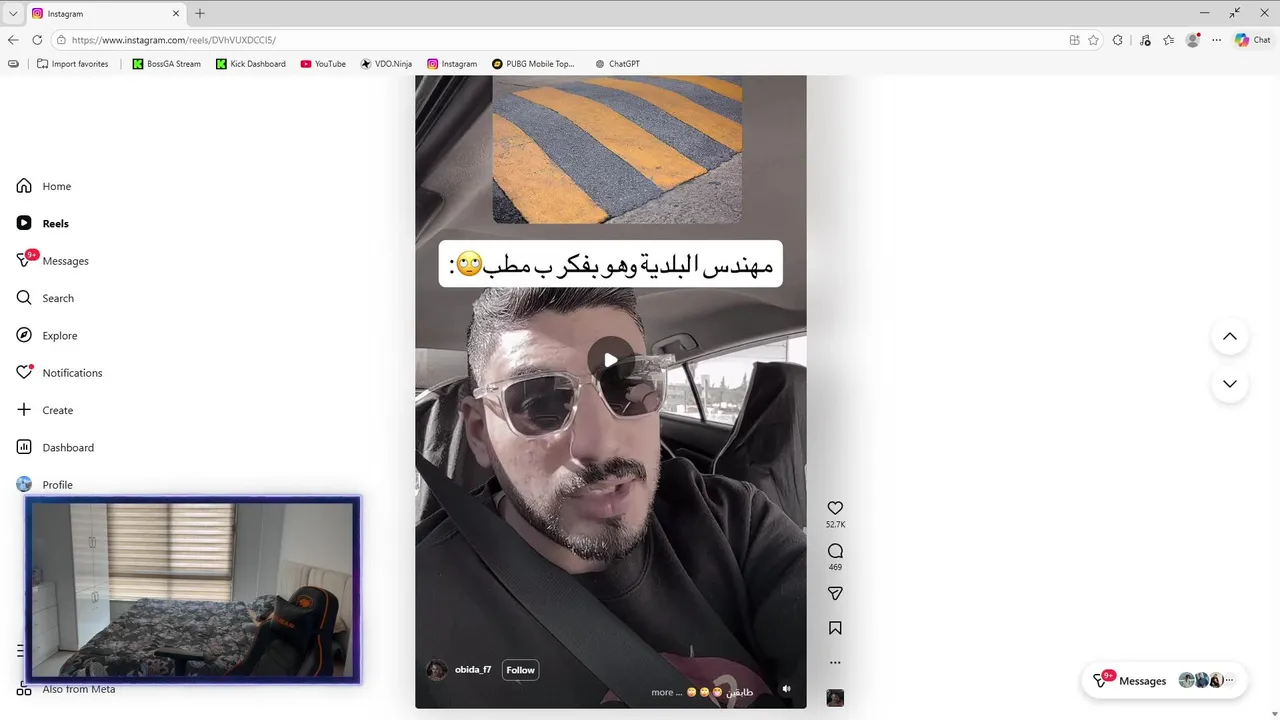Open Import favorites bookmark
Viewport: 1280px width, 720px height.
72,64
